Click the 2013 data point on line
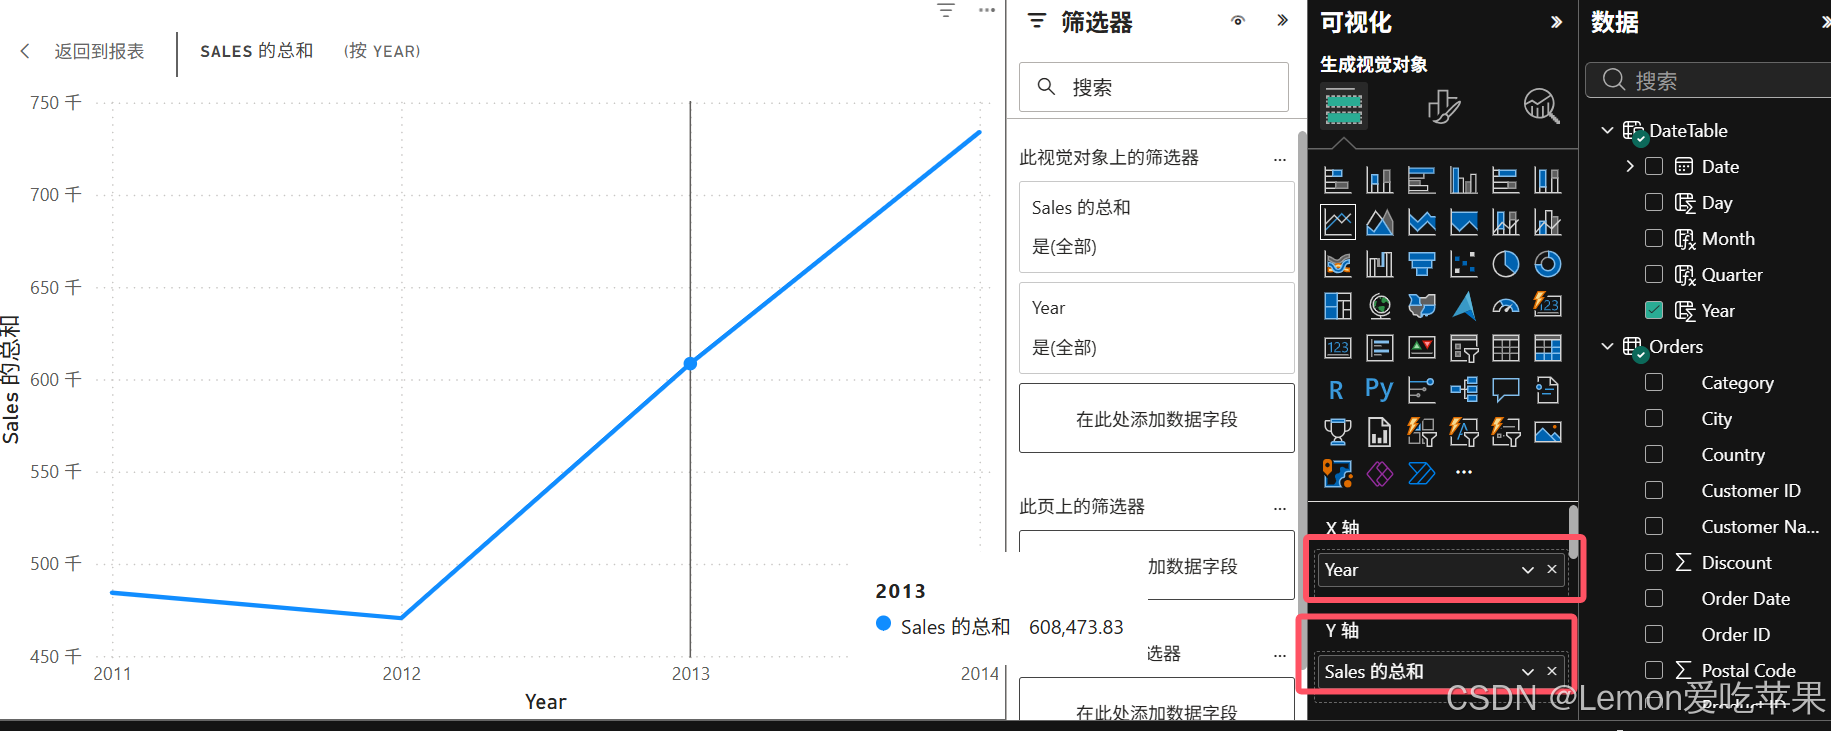 coord(690,363)
